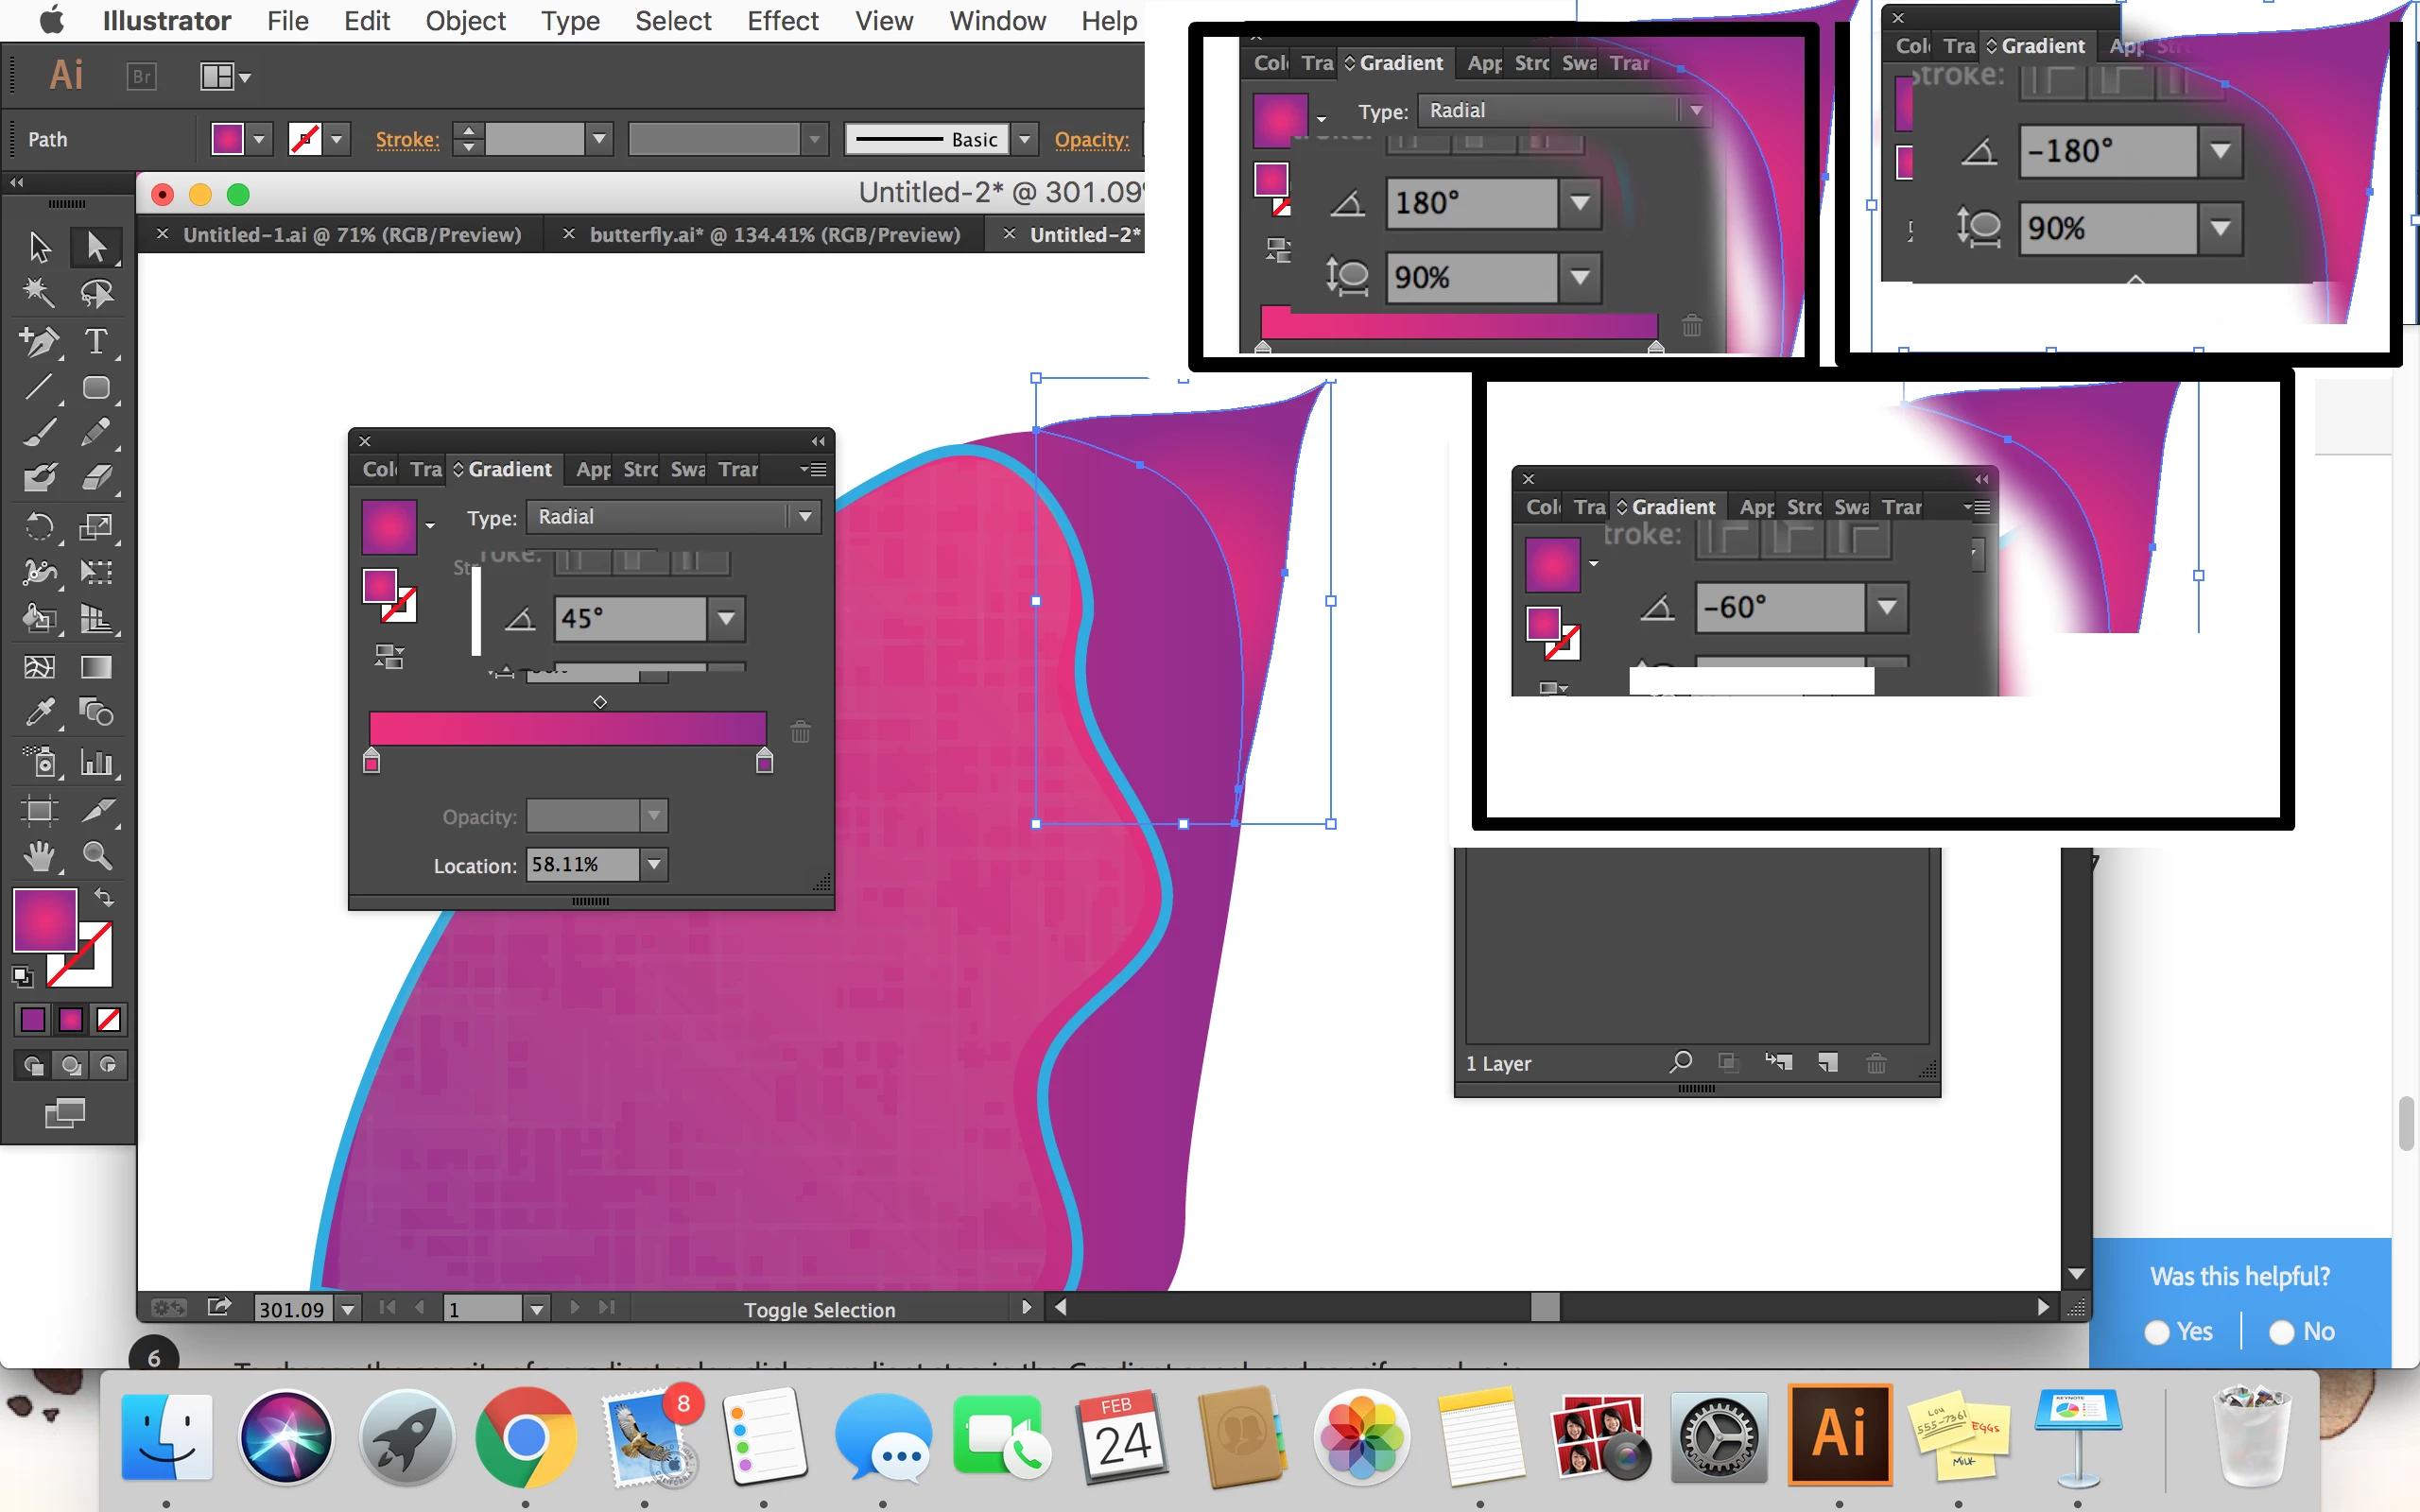Image resolution: width=2420 pixels, height=1512 pixels.
Task: Select the Zoom tool in toolbar
Action: (x=96, y=856)
